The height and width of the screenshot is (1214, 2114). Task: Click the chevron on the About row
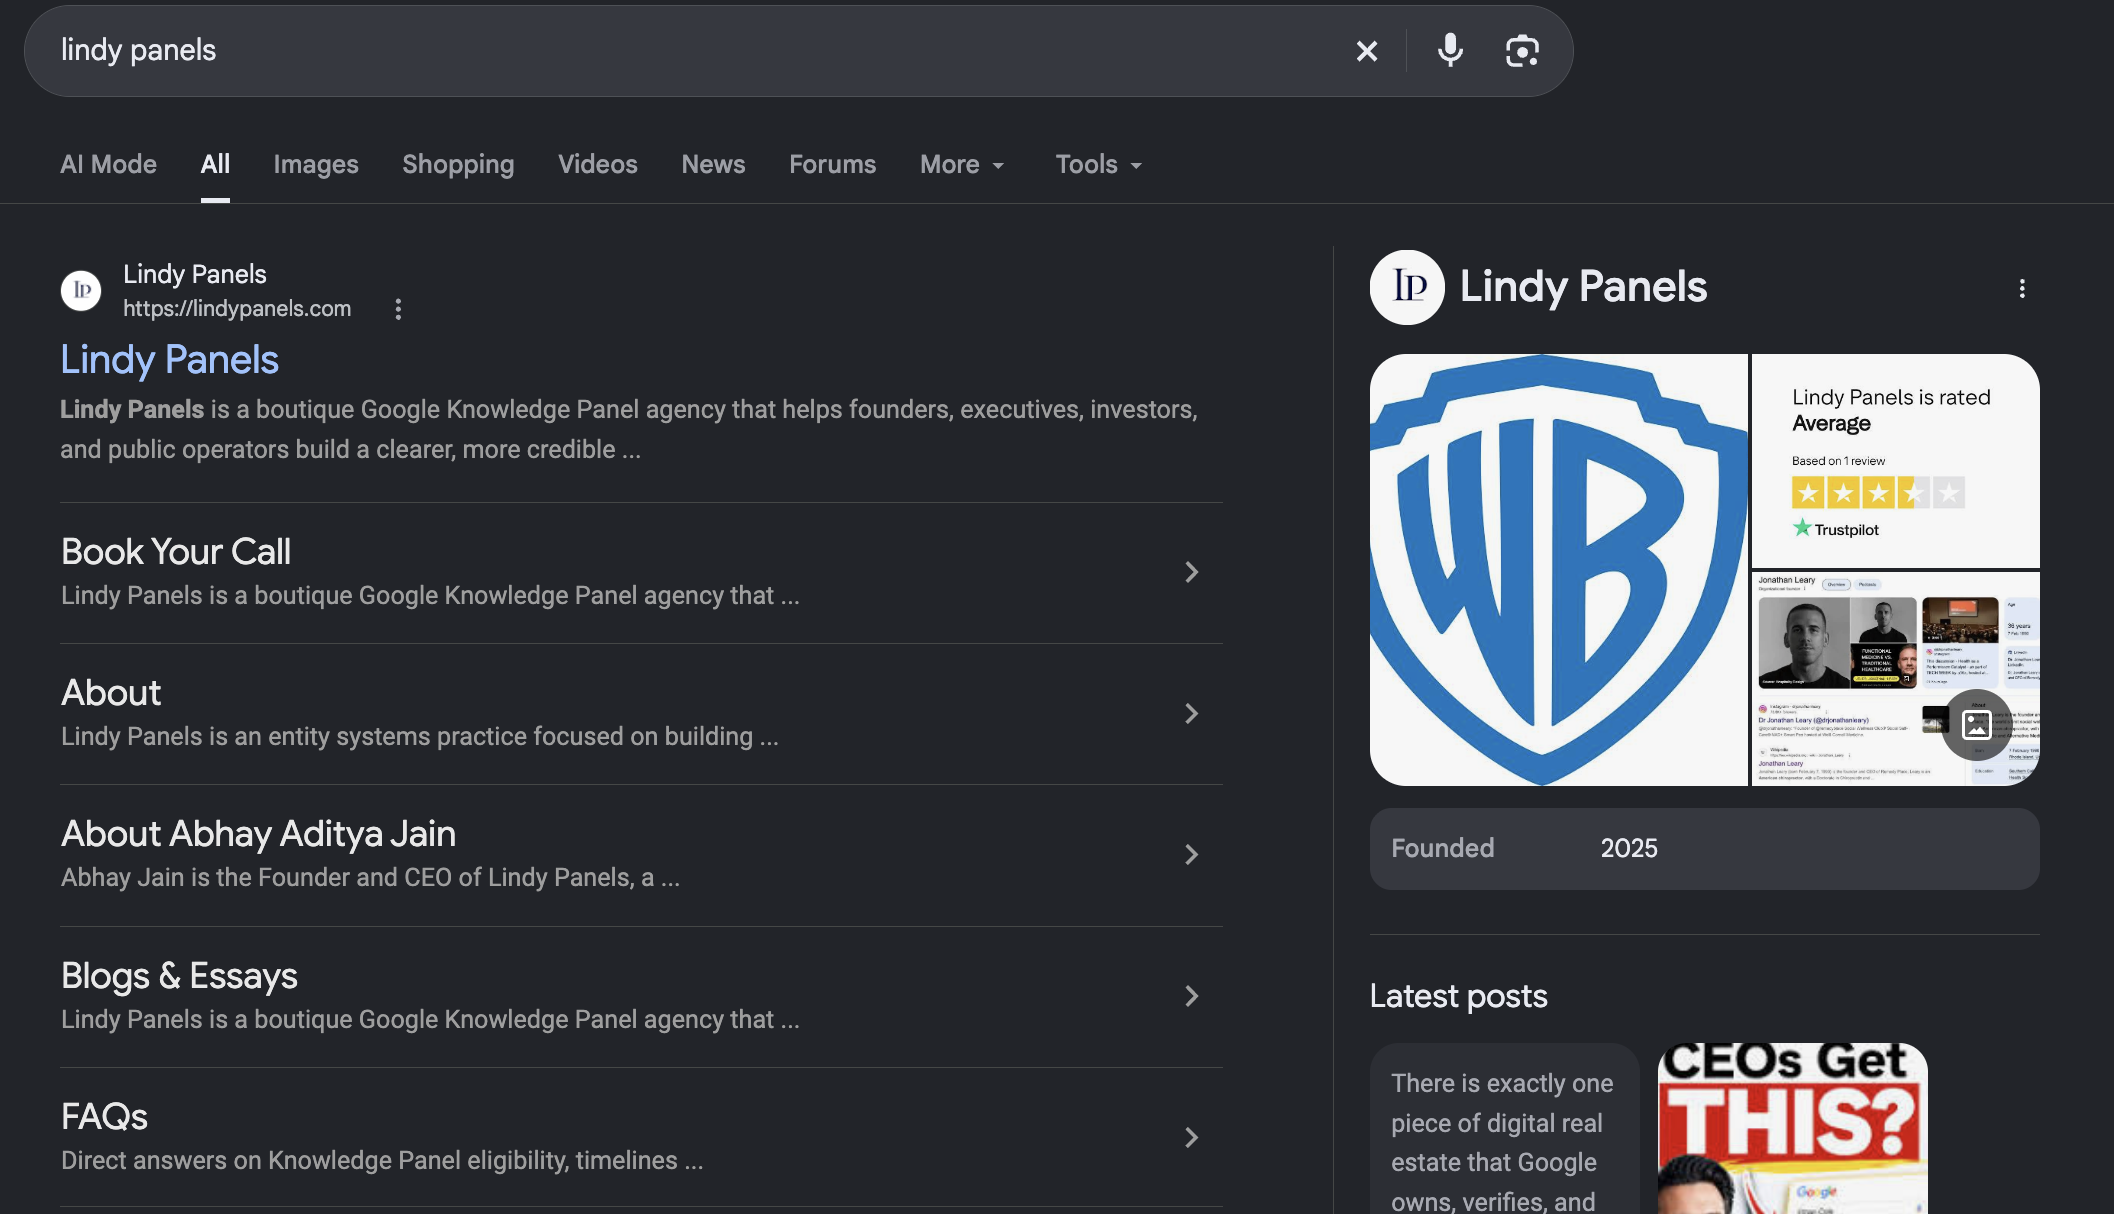(x=1191, y=713)
